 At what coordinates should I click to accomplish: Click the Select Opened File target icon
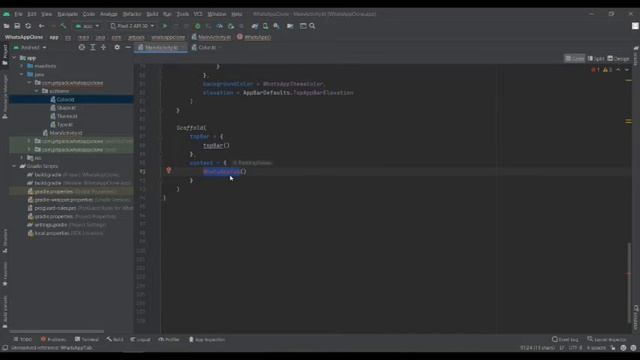coord(82,47)
